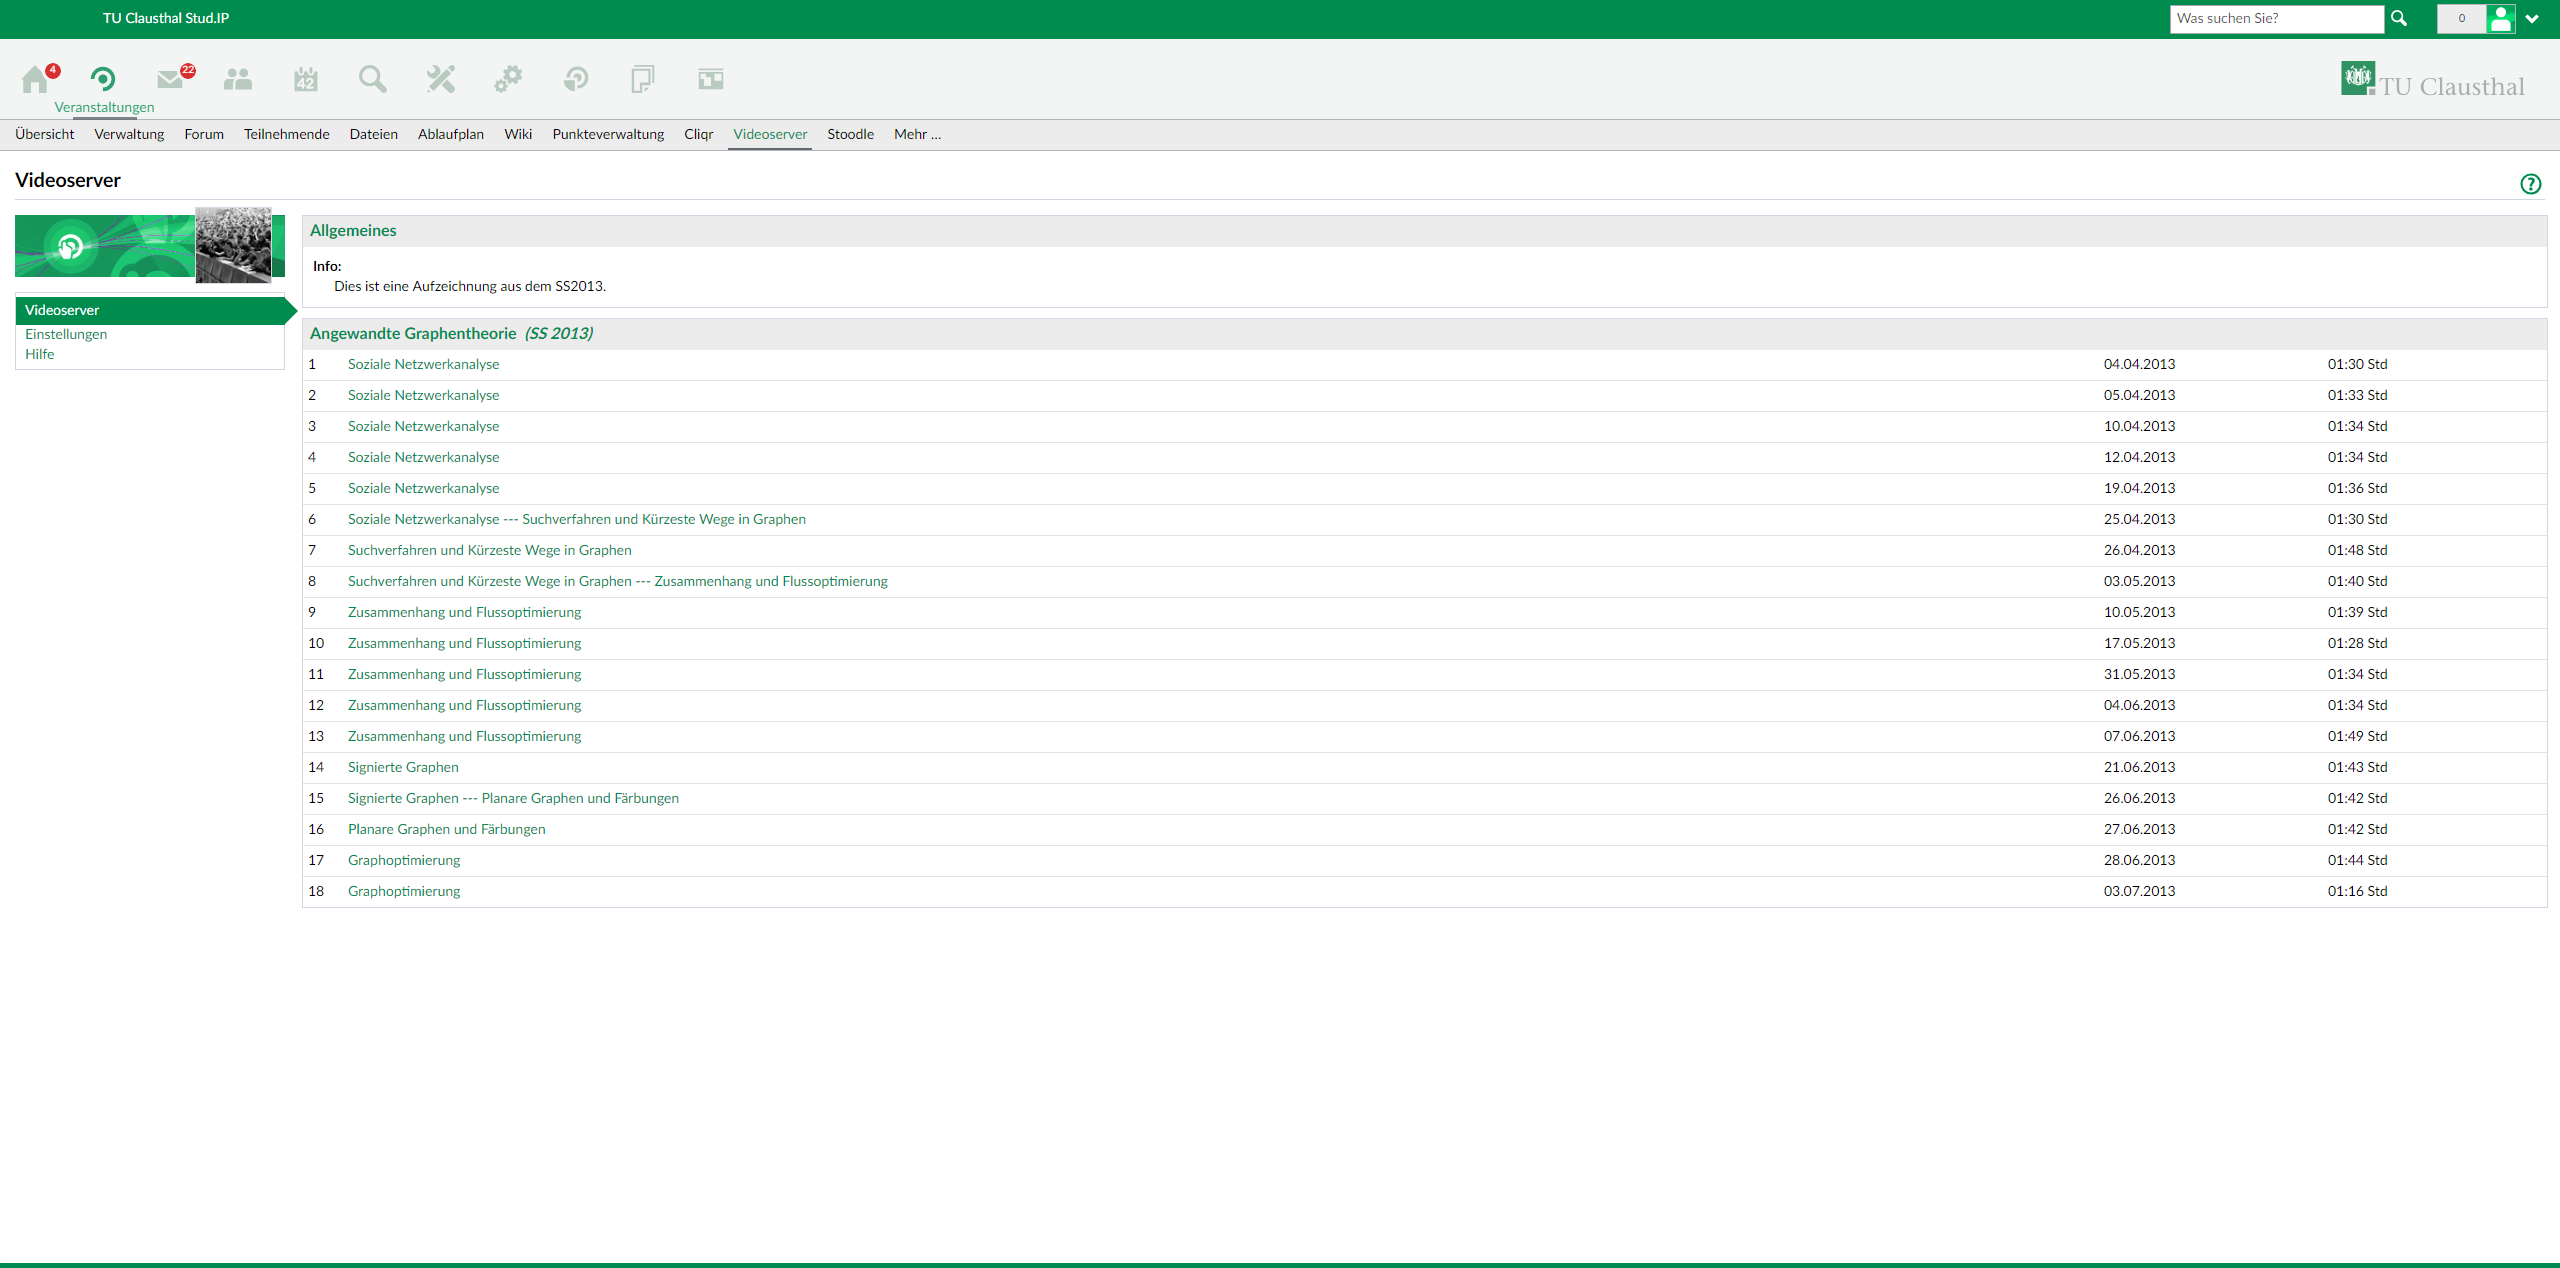The width and height of the screenshot is (2560, 1268).
Task: Click the community people icon
Action: pyautogui.click(x=238, y=79)
